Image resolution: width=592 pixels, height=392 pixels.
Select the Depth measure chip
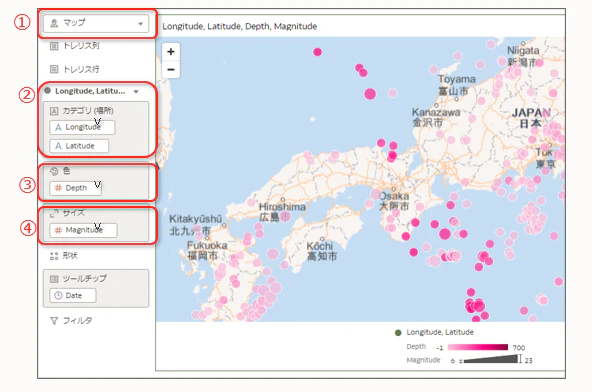(76, 188)
